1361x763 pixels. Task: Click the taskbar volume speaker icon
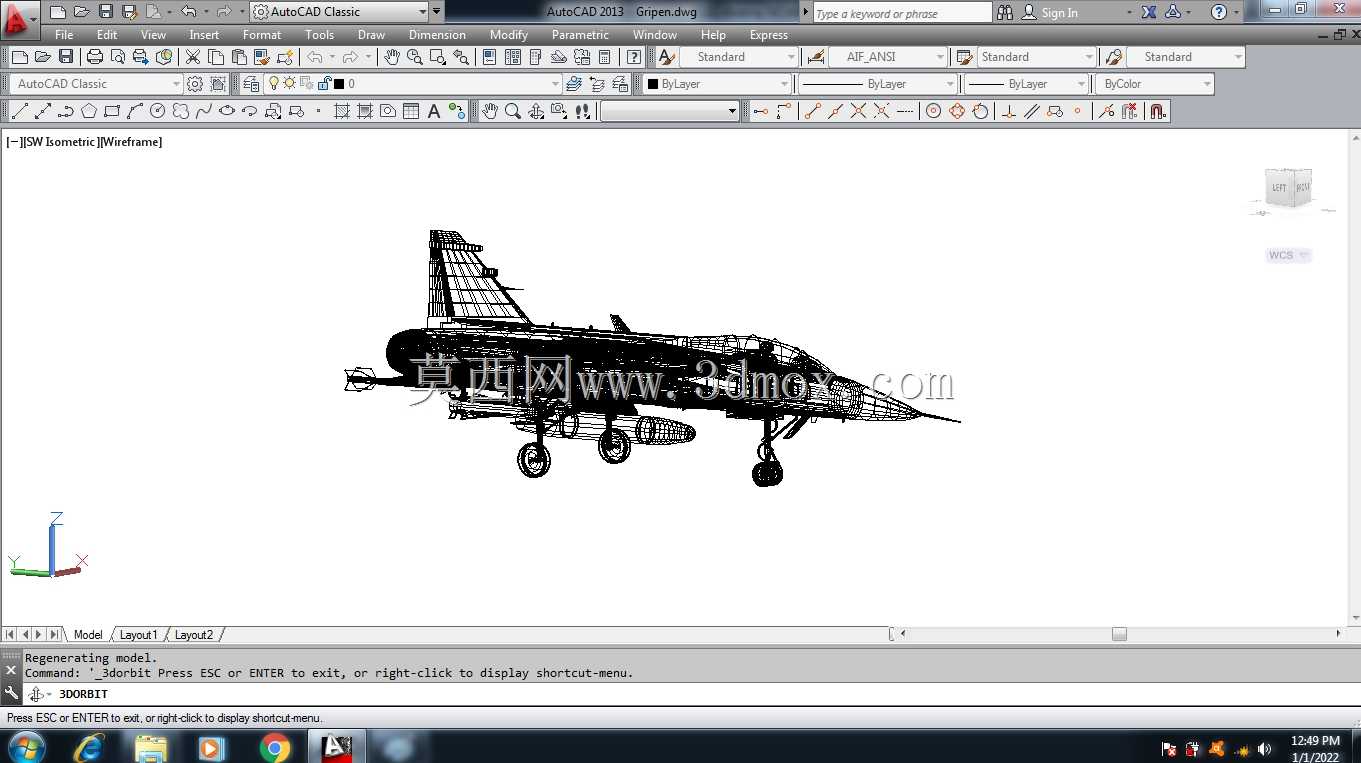pos(1264,749)
